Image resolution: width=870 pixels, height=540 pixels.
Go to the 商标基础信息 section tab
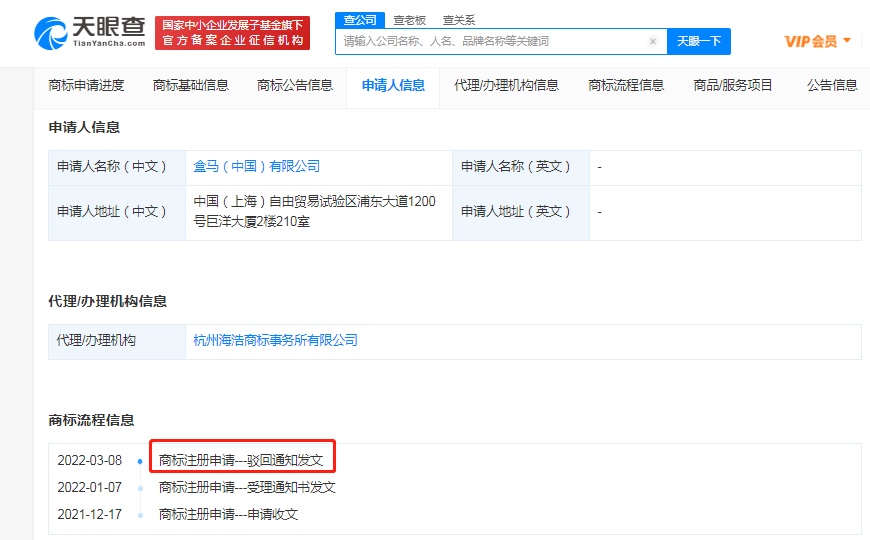click(190, 85)
